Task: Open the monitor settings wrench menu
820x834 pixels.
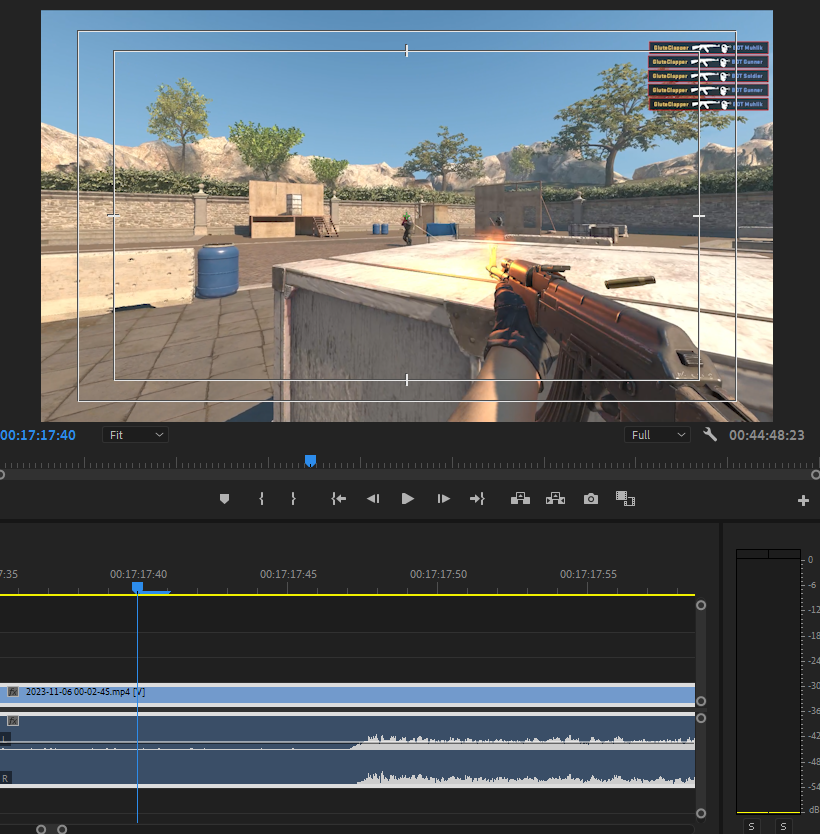Action: [x=710, y=435]
